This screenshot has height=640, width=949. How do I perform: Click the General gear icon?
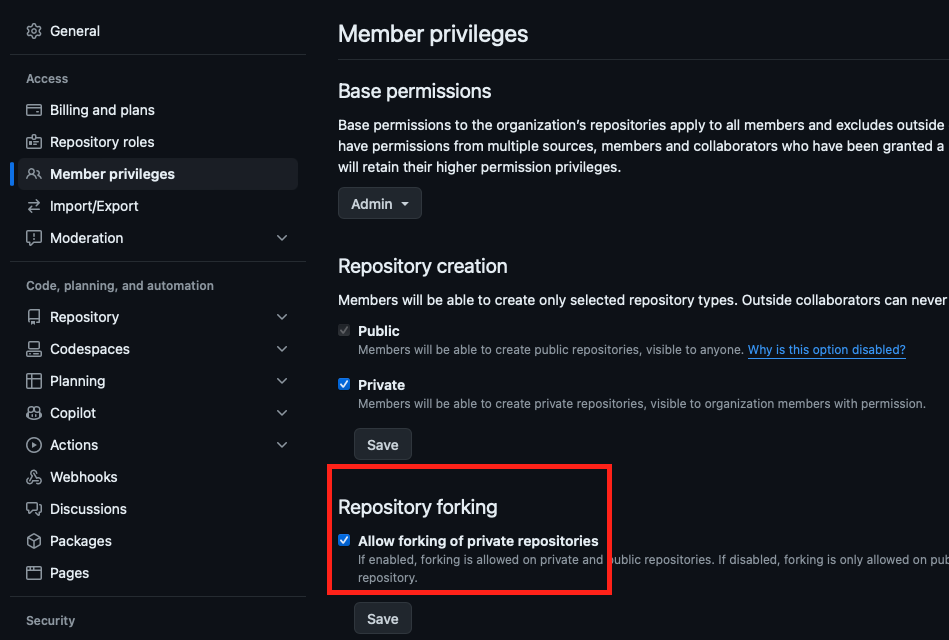tap(34, 31)
